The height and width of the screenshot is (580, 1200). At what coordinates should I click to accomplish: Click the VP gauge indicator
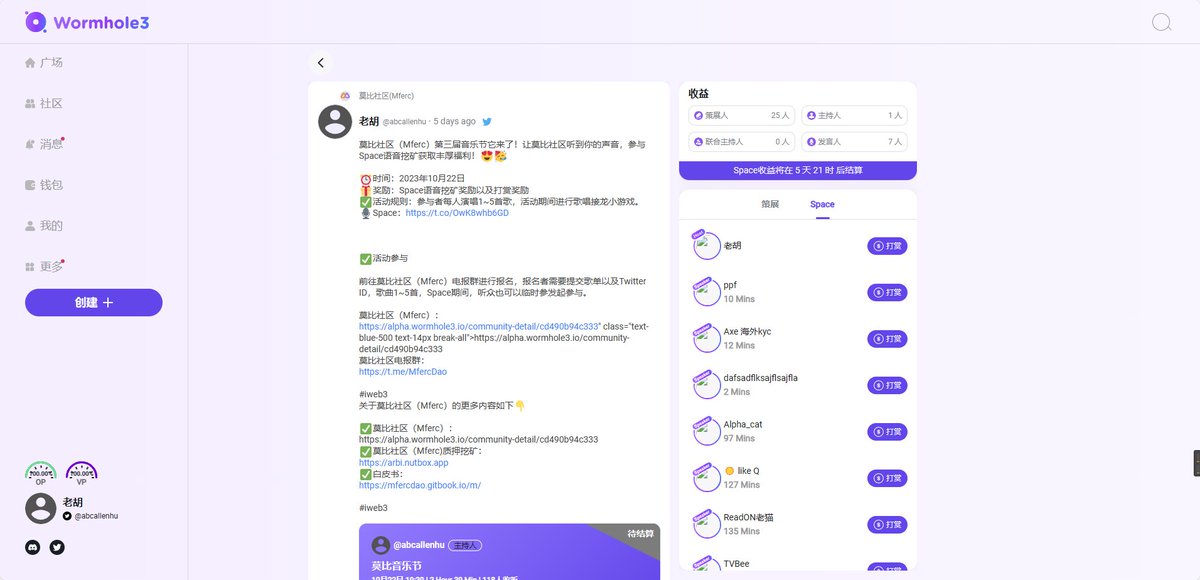click(x=81, y=473)
